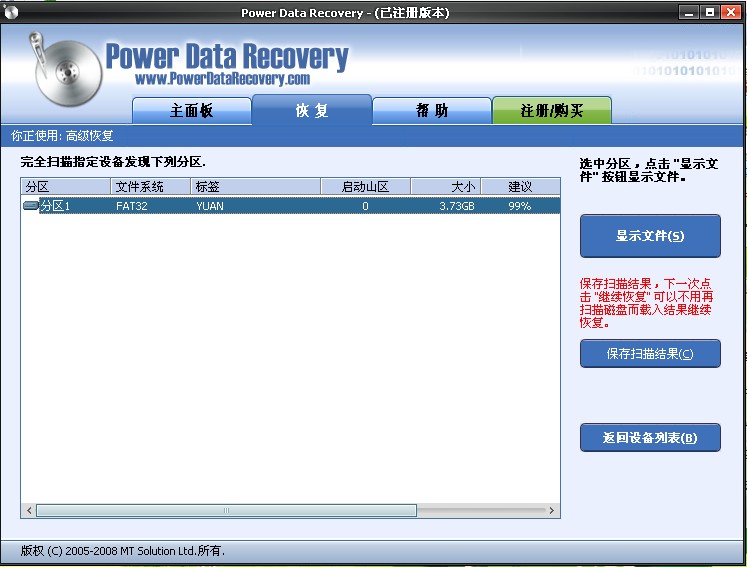
Task: Click the boot sector value 0
Action: coord(365,206)
